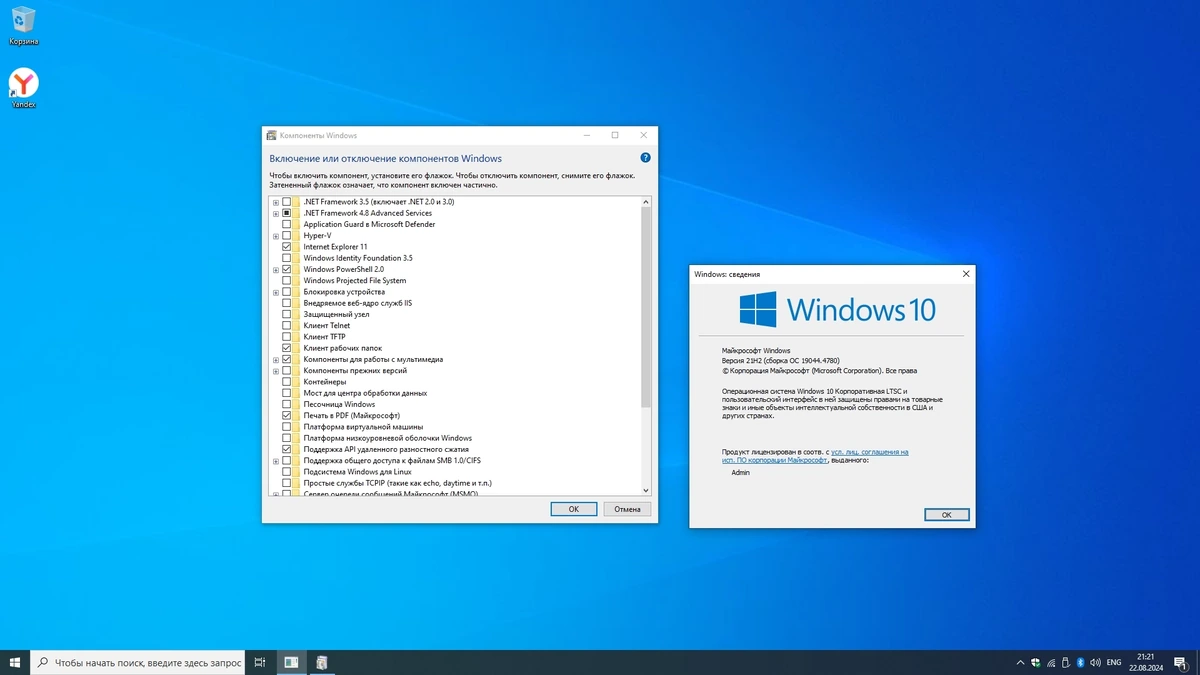Expand .NET Framework 4.8 Advanced Services node
The width and height of the screenshot is (1200, 675).
(276, 213)
